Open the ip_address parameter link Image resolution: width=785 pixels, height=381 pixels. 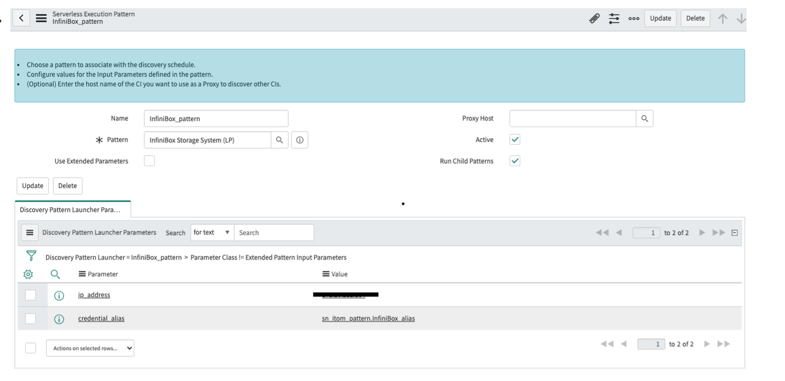point(94,295)
